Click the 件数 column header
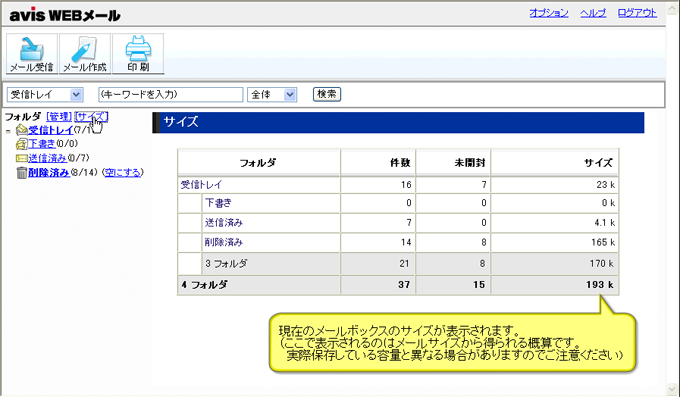 (378, 163)
